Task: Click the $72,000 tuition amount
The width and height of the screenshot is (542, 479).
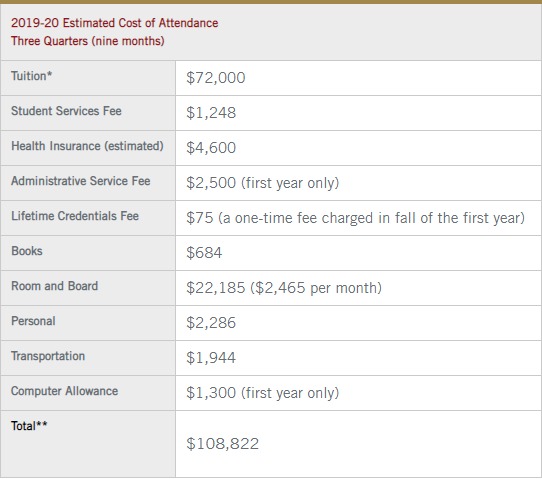Action: click(x=216, y=78)
